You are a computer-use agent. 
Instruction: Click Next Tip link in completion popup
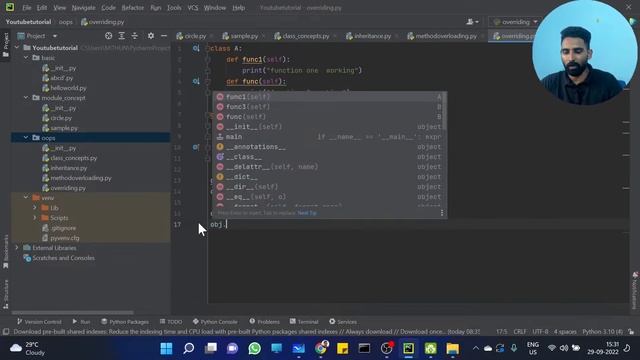[x=307, y=213]
